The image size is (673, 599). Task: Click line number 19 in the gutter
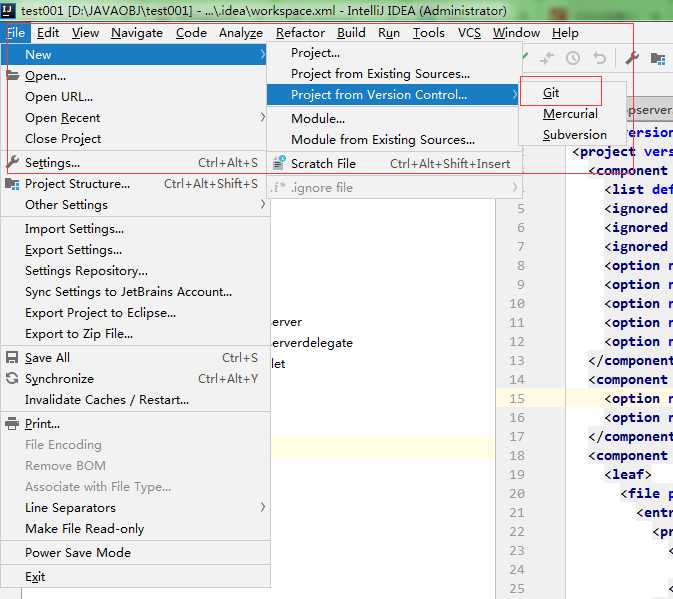pyautogui.click(x=517, y=475)
